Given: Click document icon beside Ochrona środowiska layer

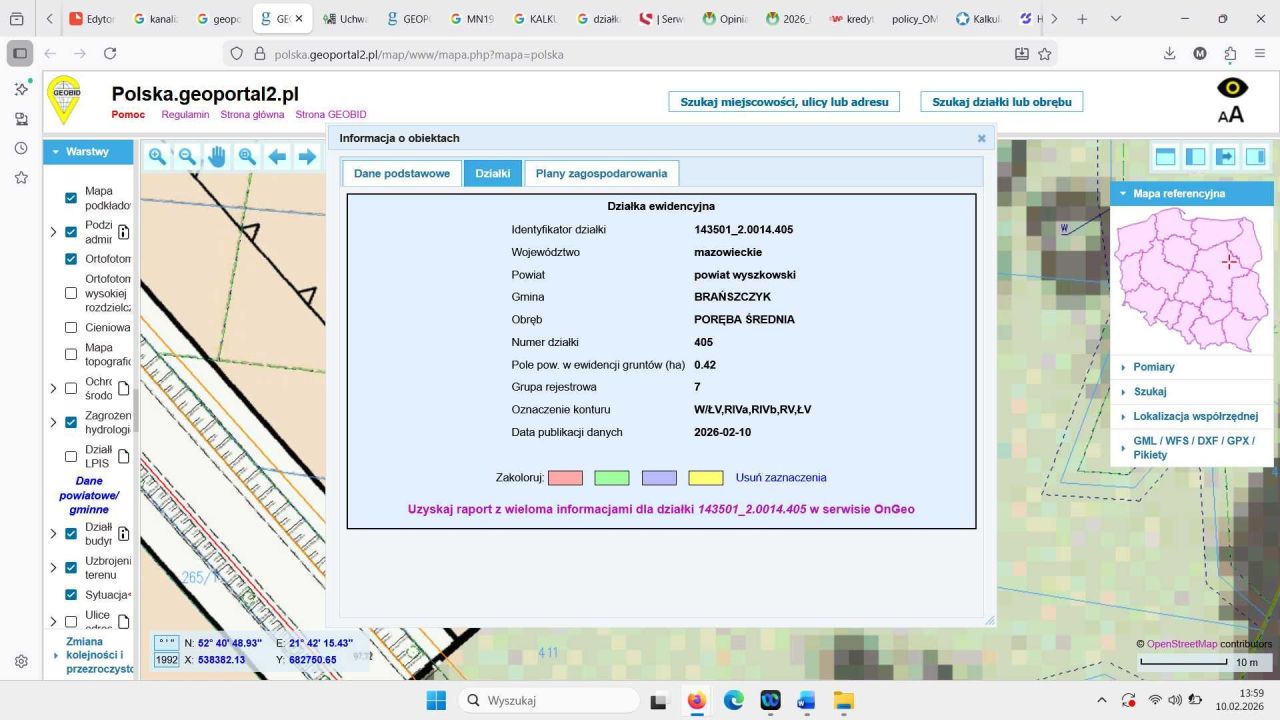Looking at the screenshot, I should (125, 388).
